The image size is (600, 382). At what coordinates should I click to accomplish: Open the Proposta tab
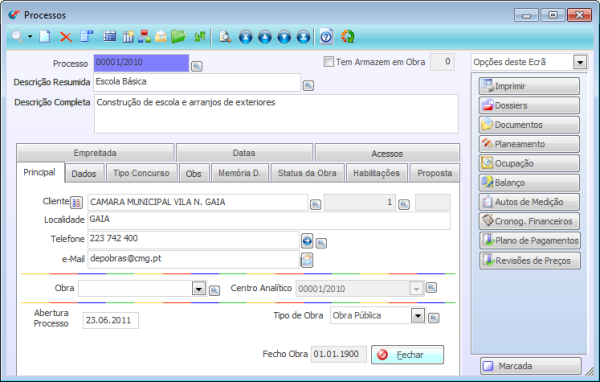[x=435, y=173]
